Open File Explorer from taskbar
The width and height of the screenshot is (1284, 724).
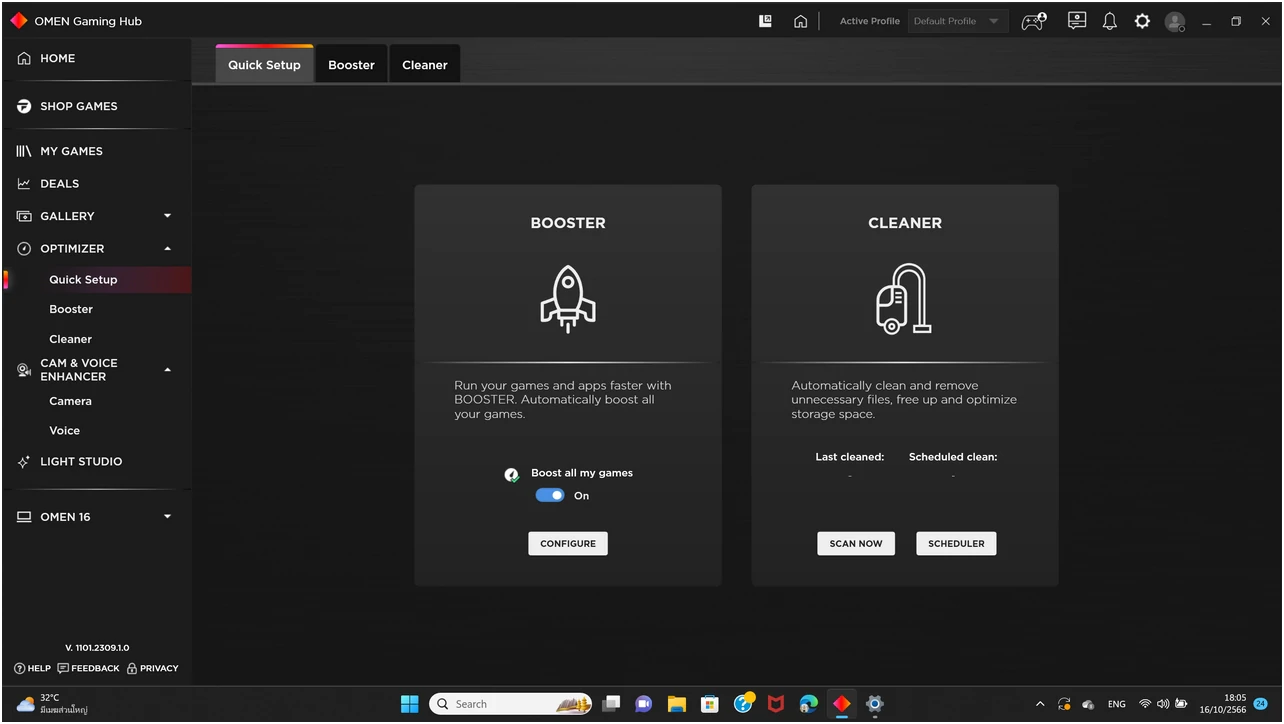(x=676, y=704)
